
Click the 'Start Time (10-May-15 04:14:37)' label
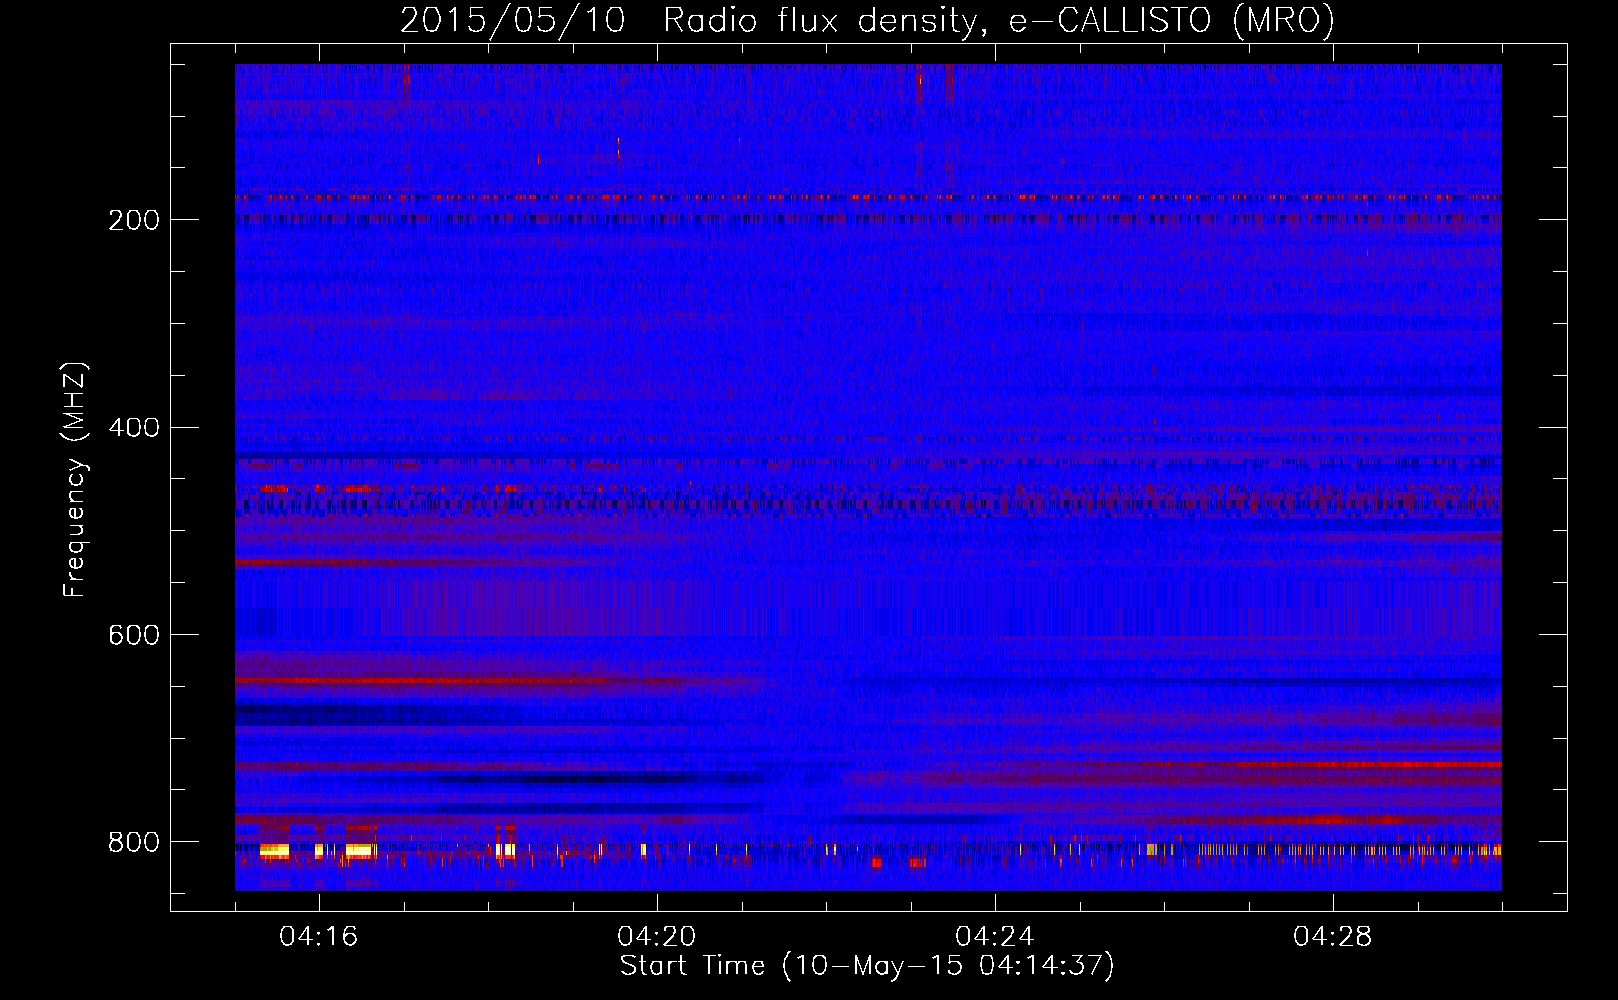pos(867,966)
